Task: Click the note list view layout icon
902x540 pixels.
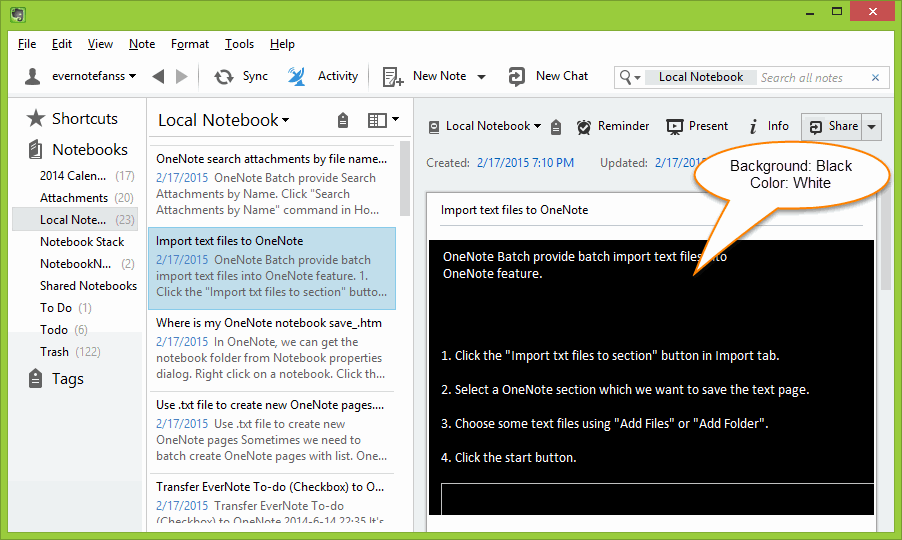Action: tap(377, 120)
